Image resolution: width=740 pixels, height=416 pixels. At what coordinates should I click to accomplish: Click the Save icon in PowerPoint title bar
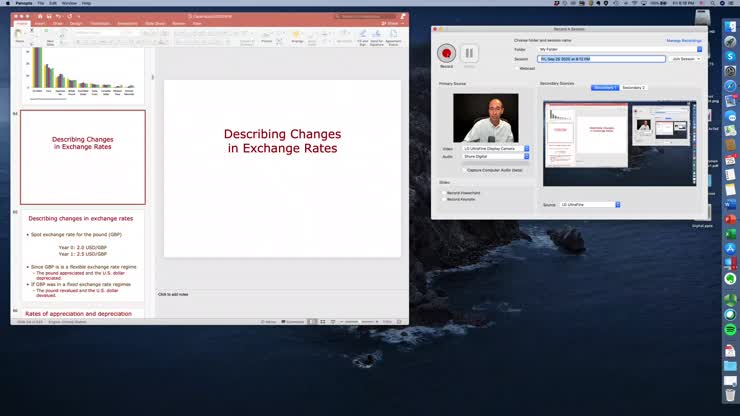click(x=49, y=16)
